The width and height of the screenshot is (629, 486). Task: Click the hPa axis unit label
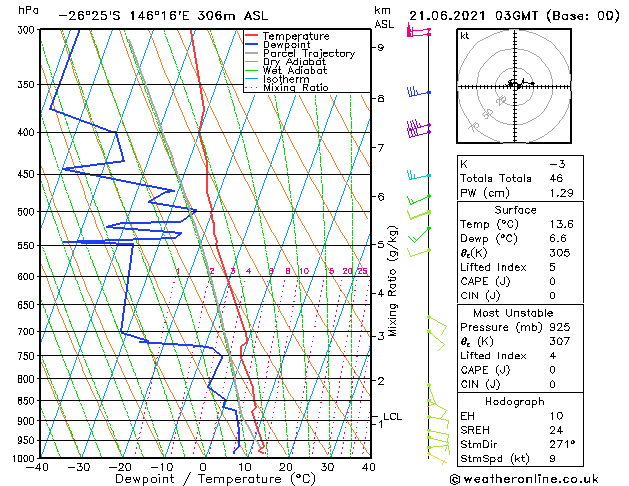[28, 10]
